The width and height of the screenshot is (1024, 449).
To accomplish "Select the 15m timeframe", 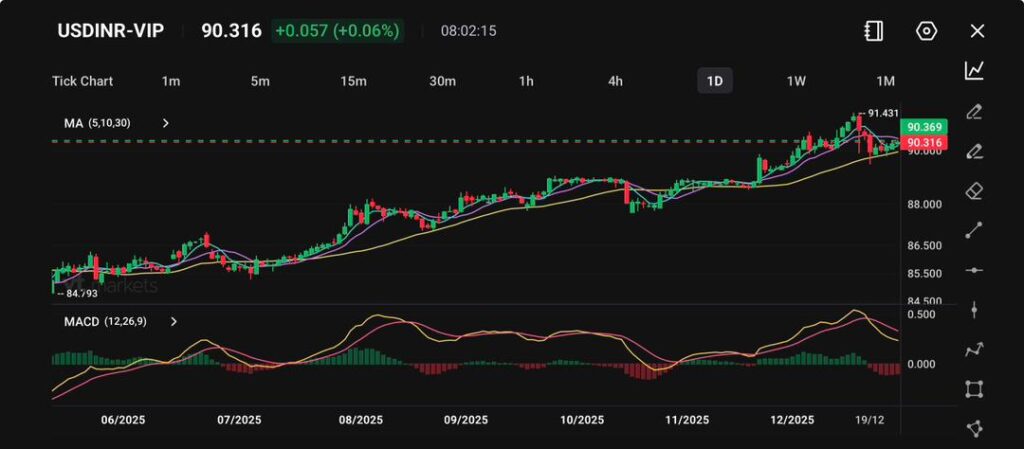I will click(x=353, y=81).
